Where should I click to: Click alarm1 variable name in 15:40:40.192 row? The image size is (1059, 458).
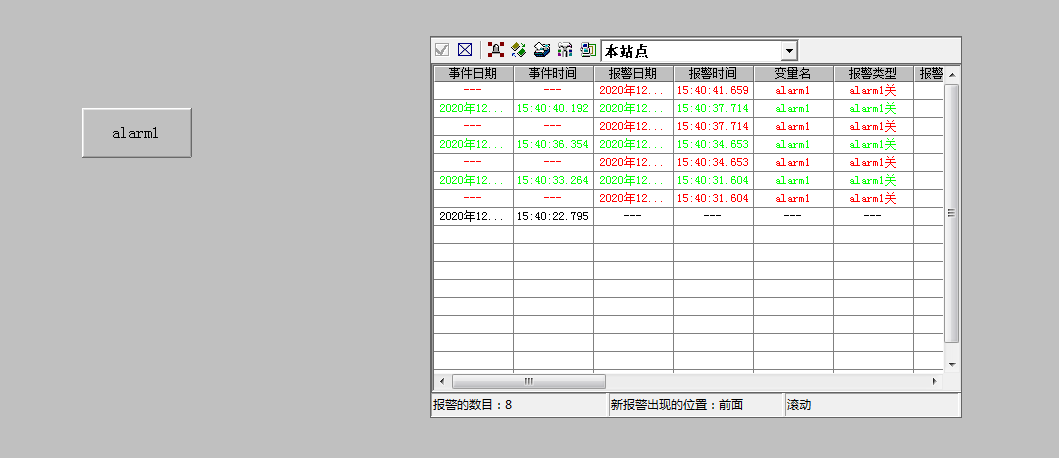point(793,108)
